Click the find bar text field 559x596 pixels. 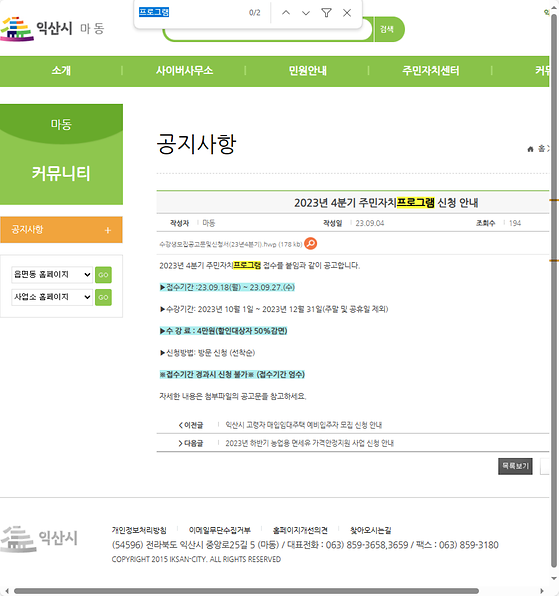pos(190,13)
